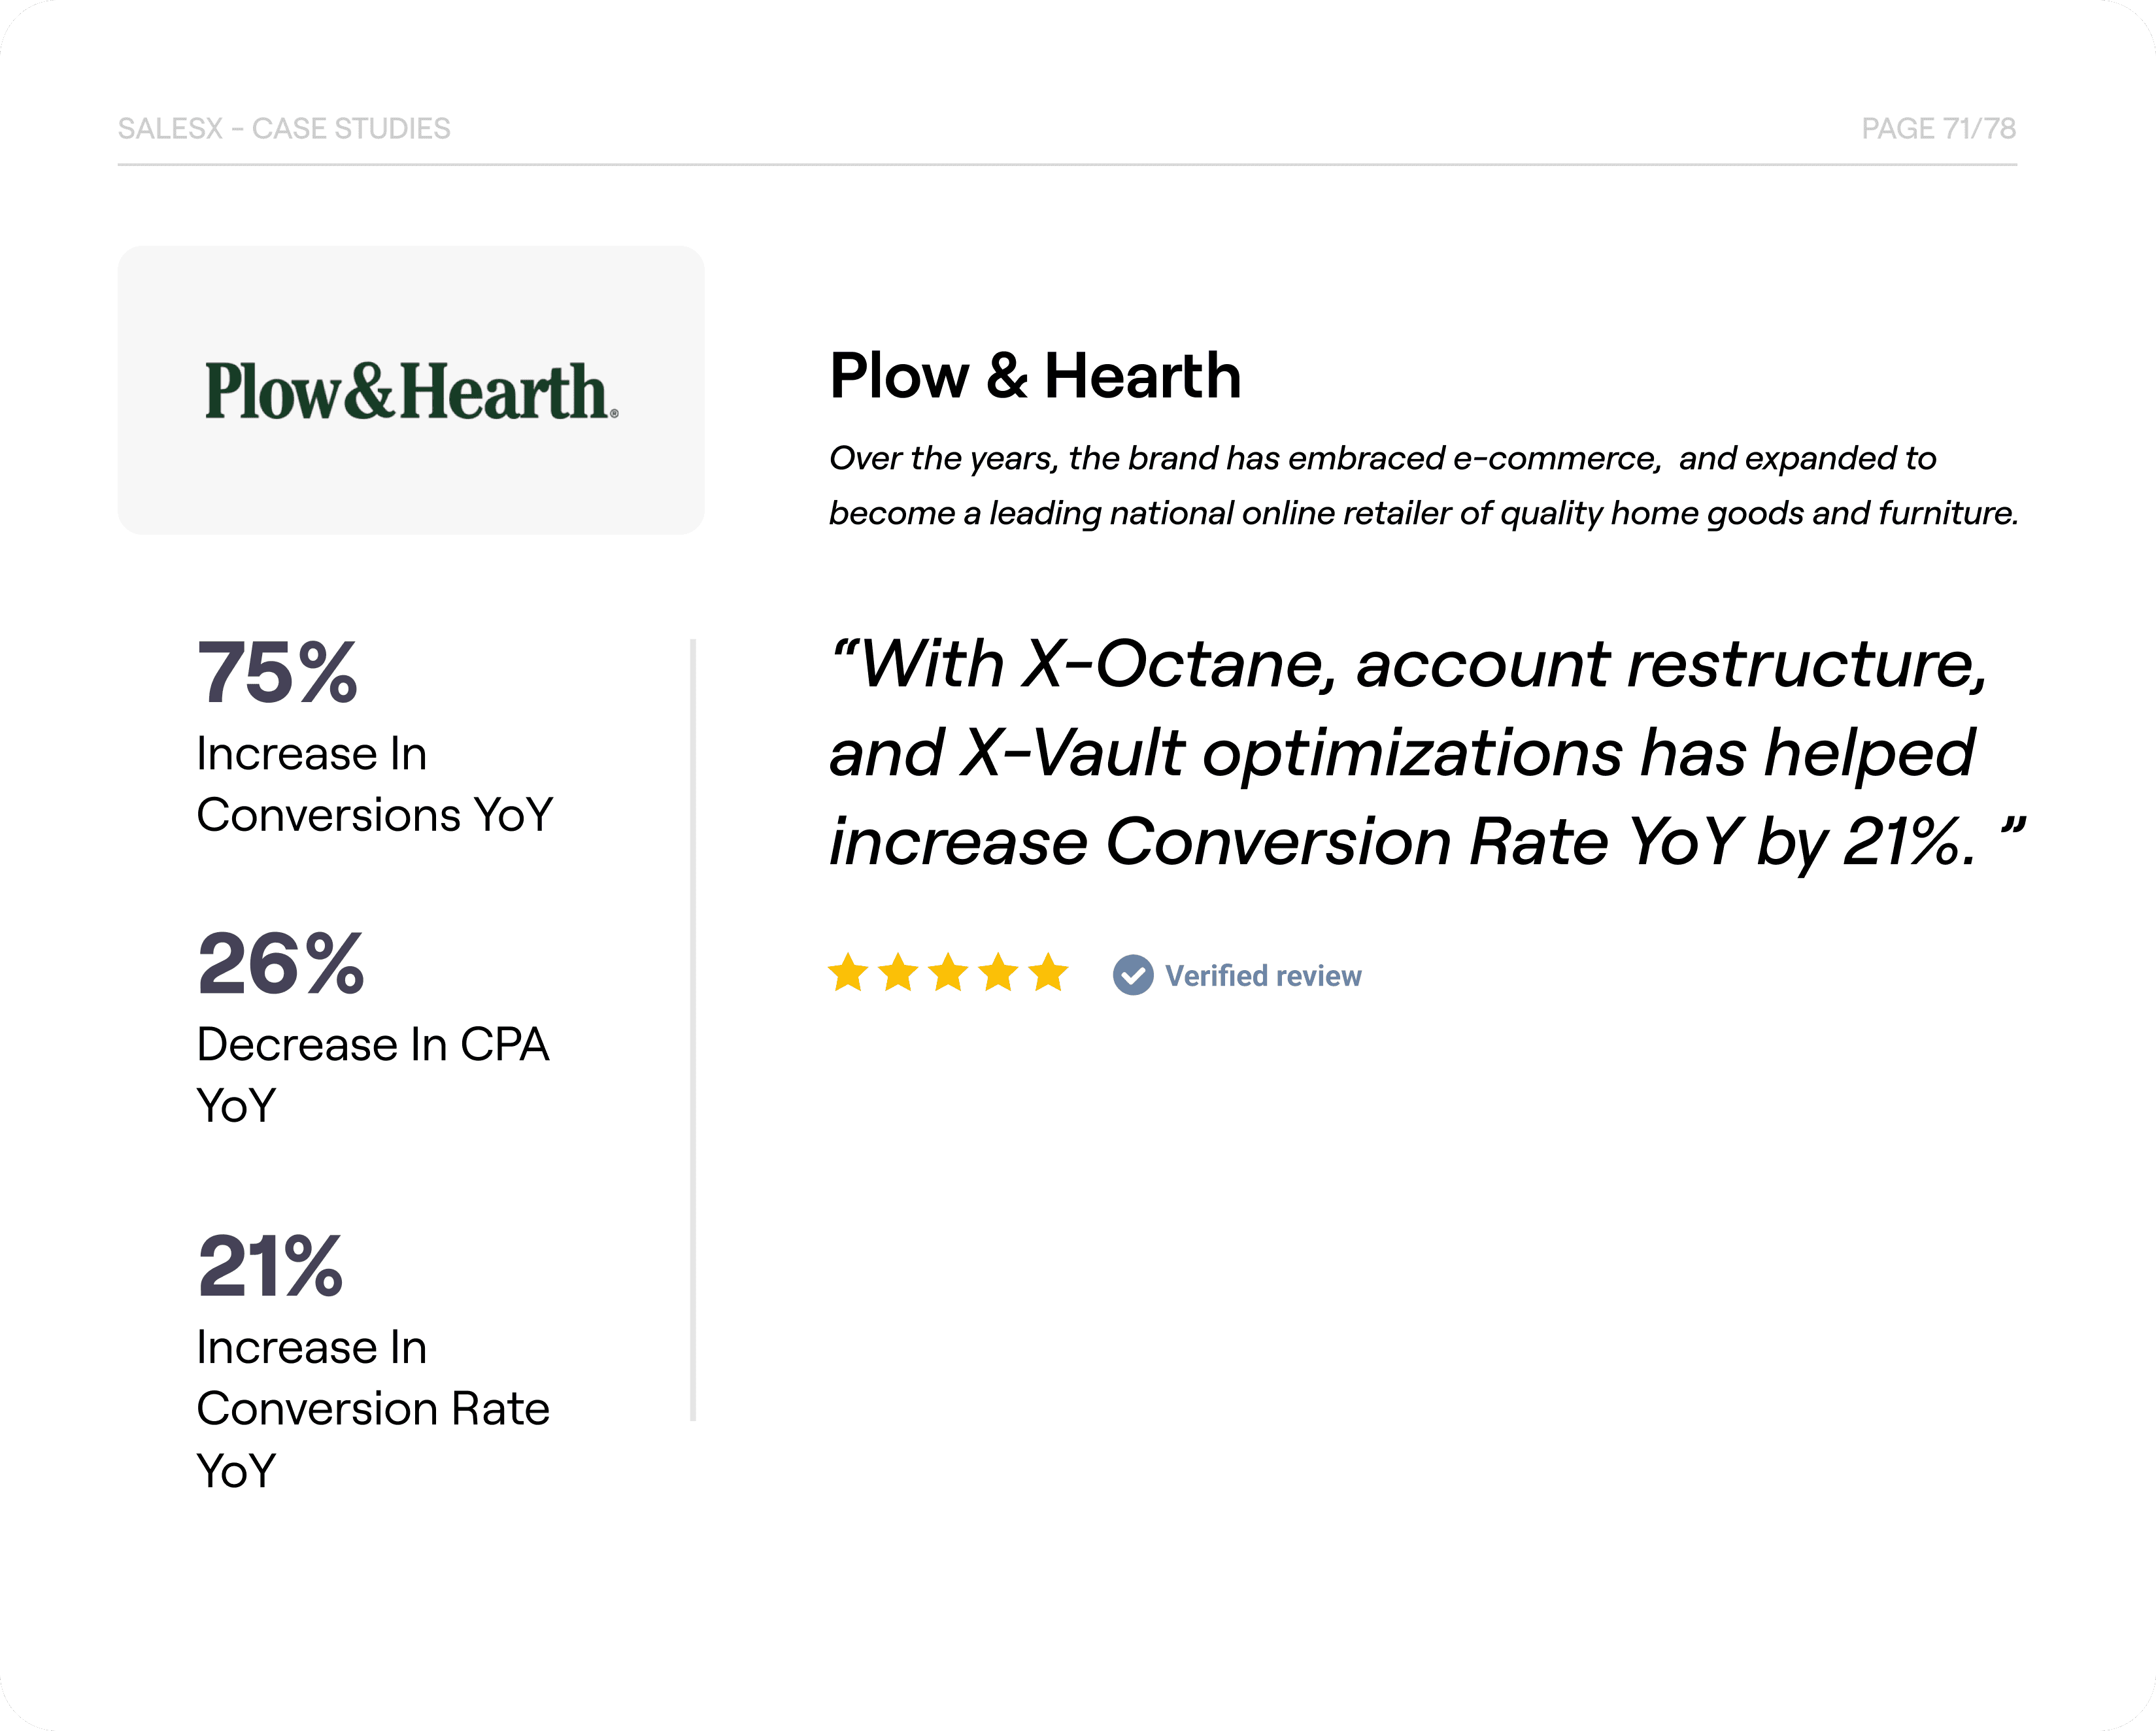
Task: Click the Plow & Hearth logo image
Action: pyautogui.click(x=411, y=390)
